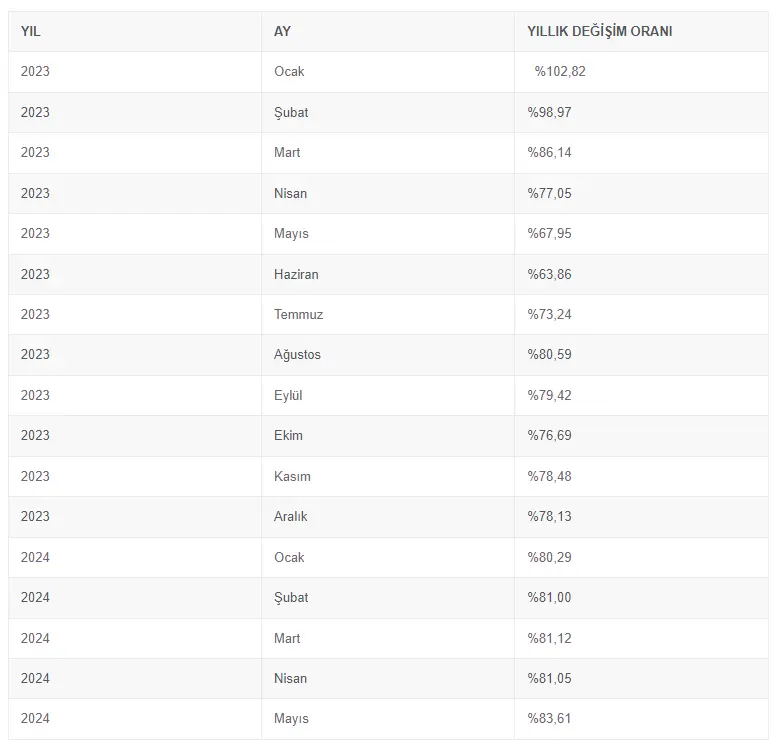Click the Ekim month cell
Viewport: 783px width, 754px height.
388,436
